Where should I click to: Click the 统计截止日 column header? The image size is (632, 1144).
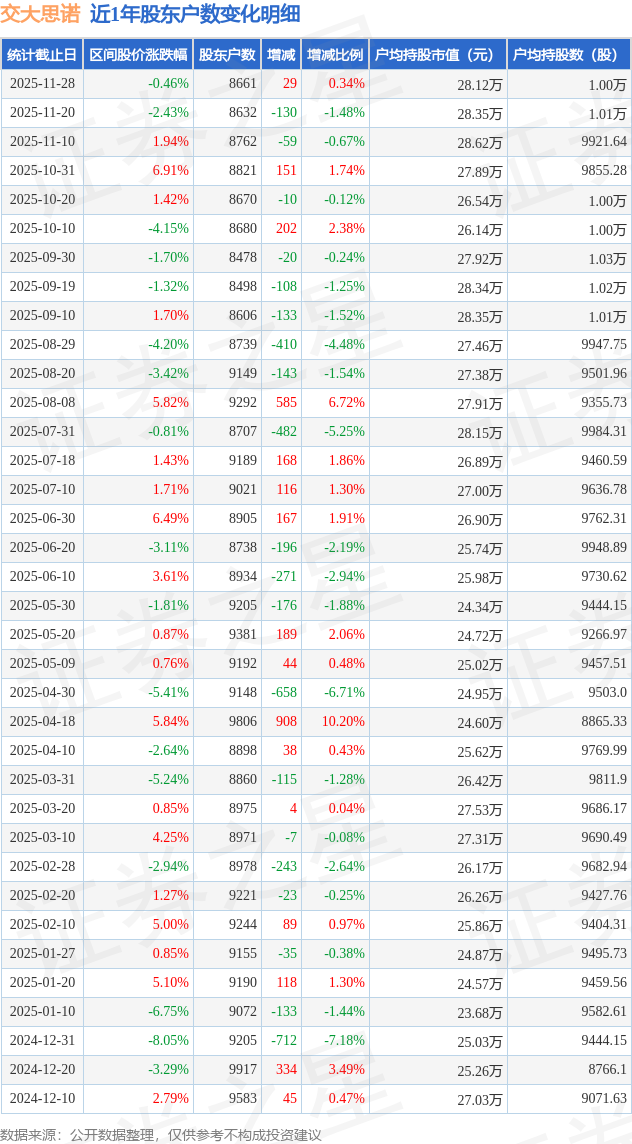pyautogui.click(x=42, y=55)
